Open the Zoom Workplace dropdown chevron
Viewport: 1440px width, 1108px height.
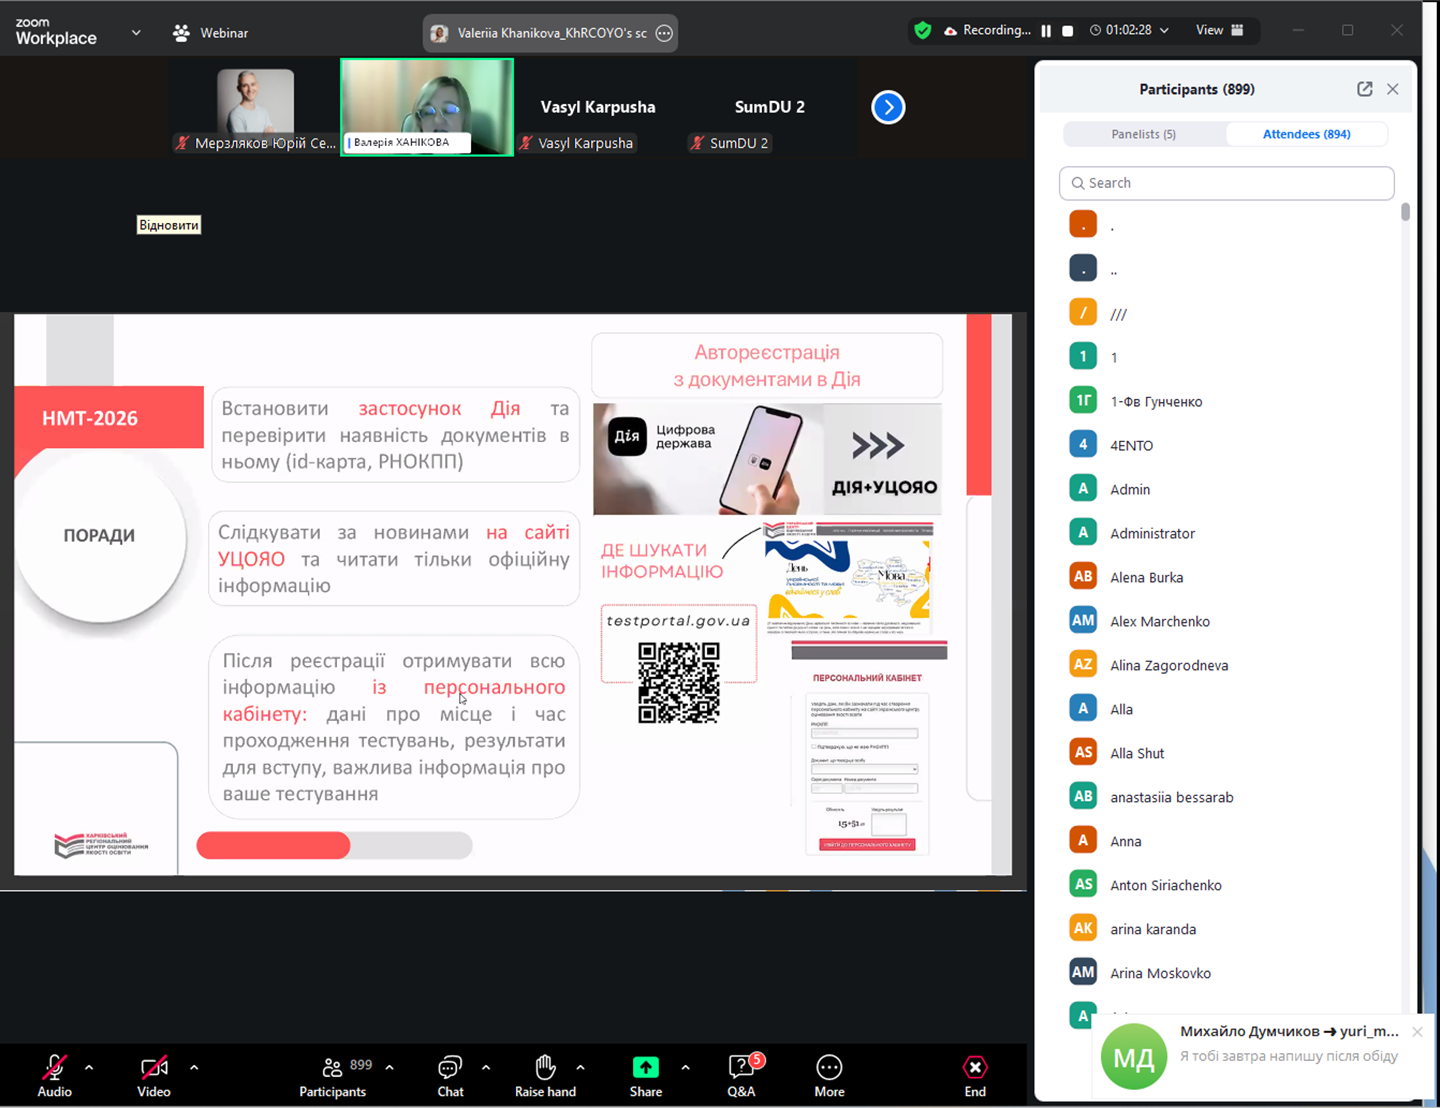point(136,33)
